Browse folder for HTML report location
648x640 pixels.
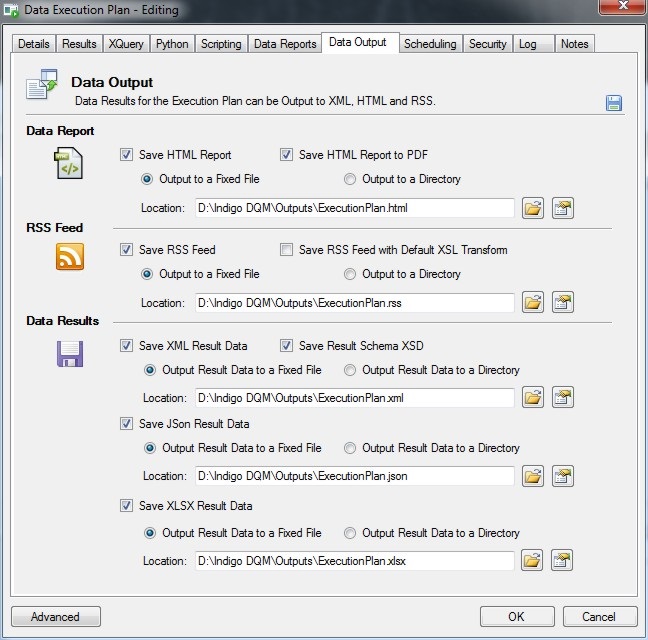pos(532,208)
